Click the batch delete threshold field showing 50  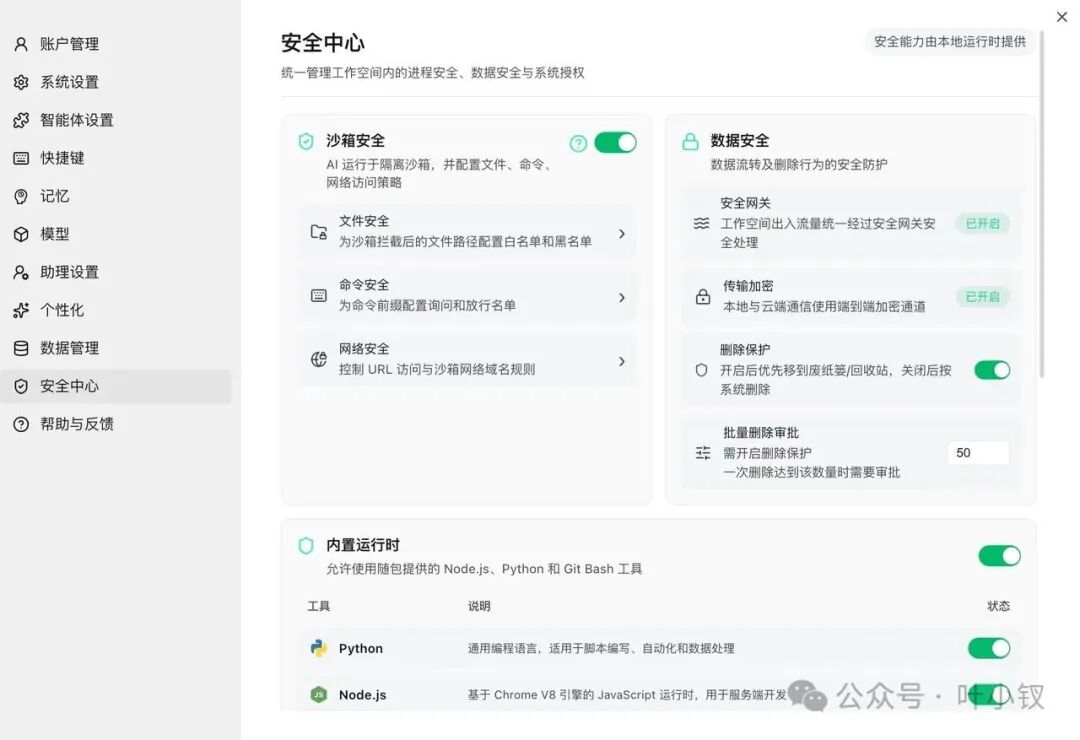978,453
